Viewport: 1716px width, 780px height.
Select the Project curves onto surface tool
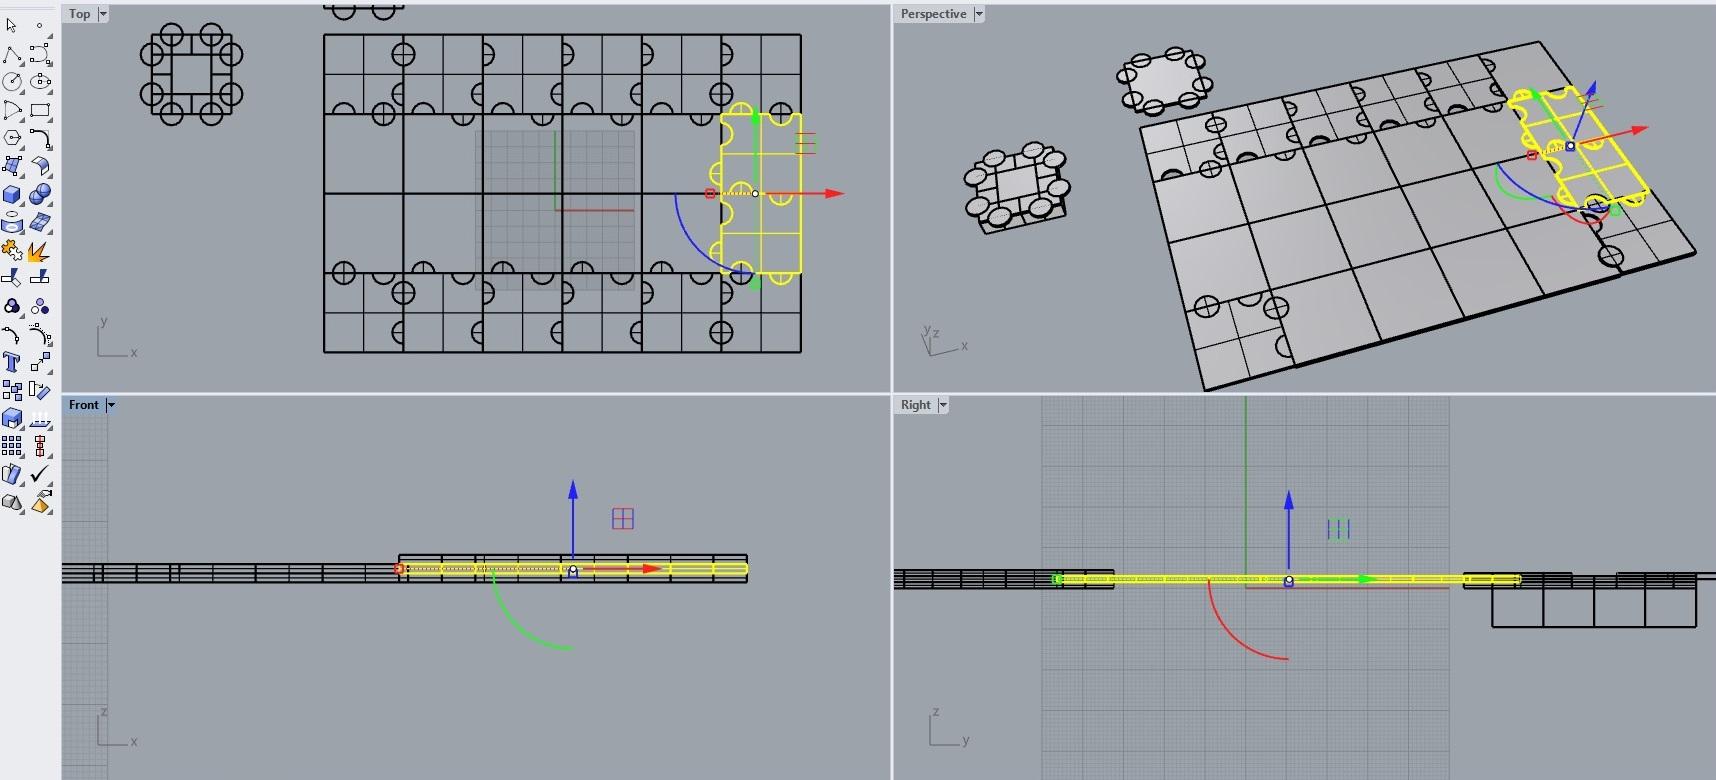(x=12, y=222)
